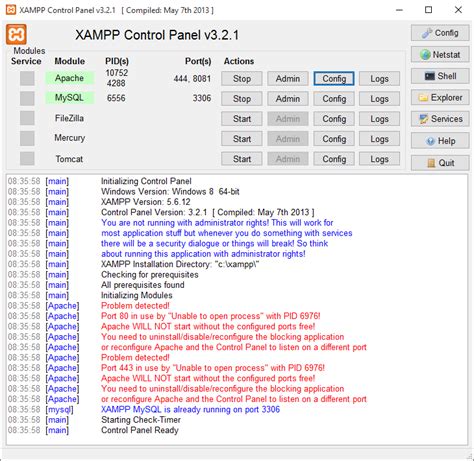View Mercury Logs
The height and width of the screenshot is (461, 474).
pyautogui.click(x=379, y=139)
